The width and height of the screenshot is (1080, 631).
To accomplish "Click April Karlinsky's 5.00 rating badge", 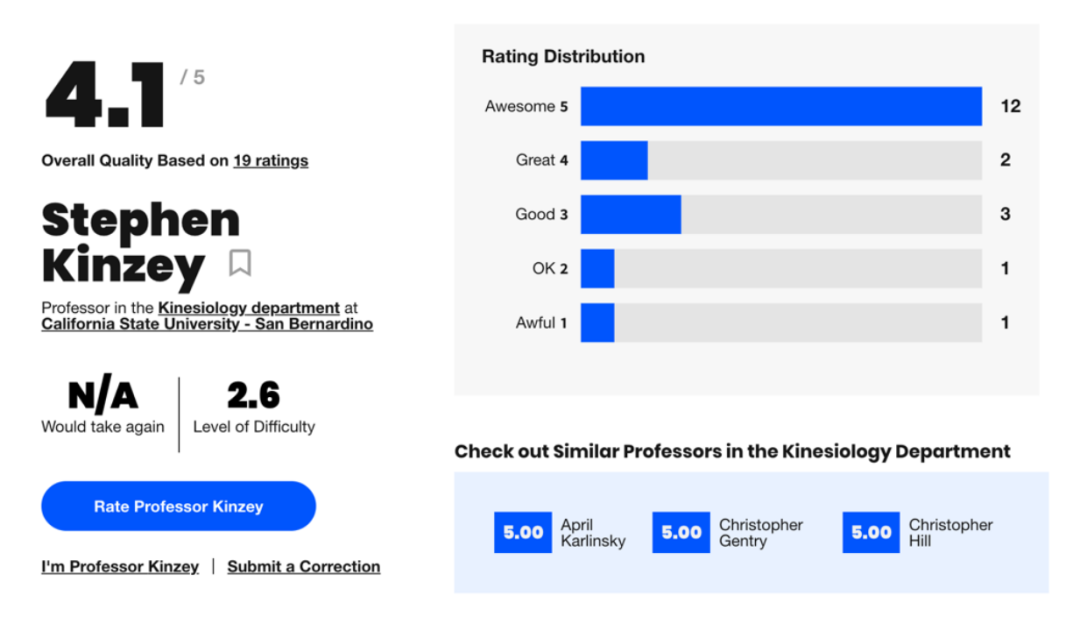I will pos(522,533).
